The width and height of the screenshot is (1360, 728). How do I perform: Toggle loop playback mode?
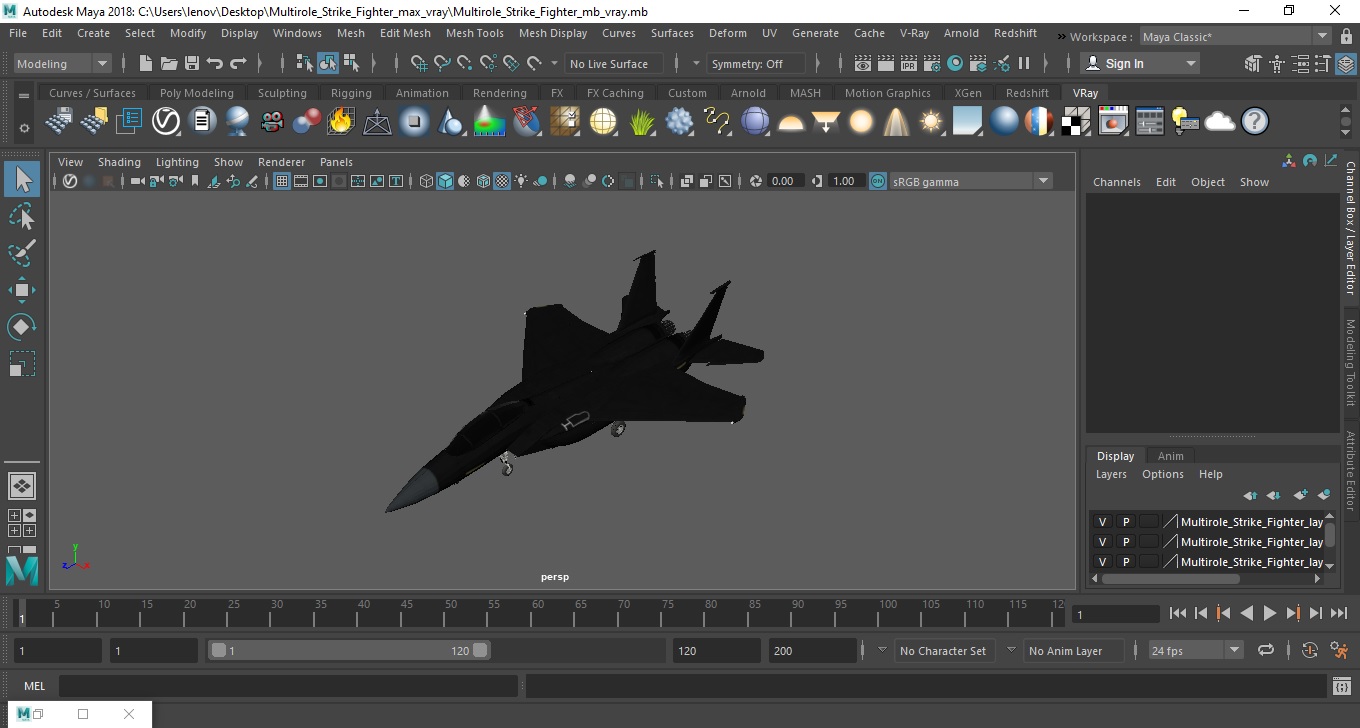pyautogui.click(x=1265, y=650)
